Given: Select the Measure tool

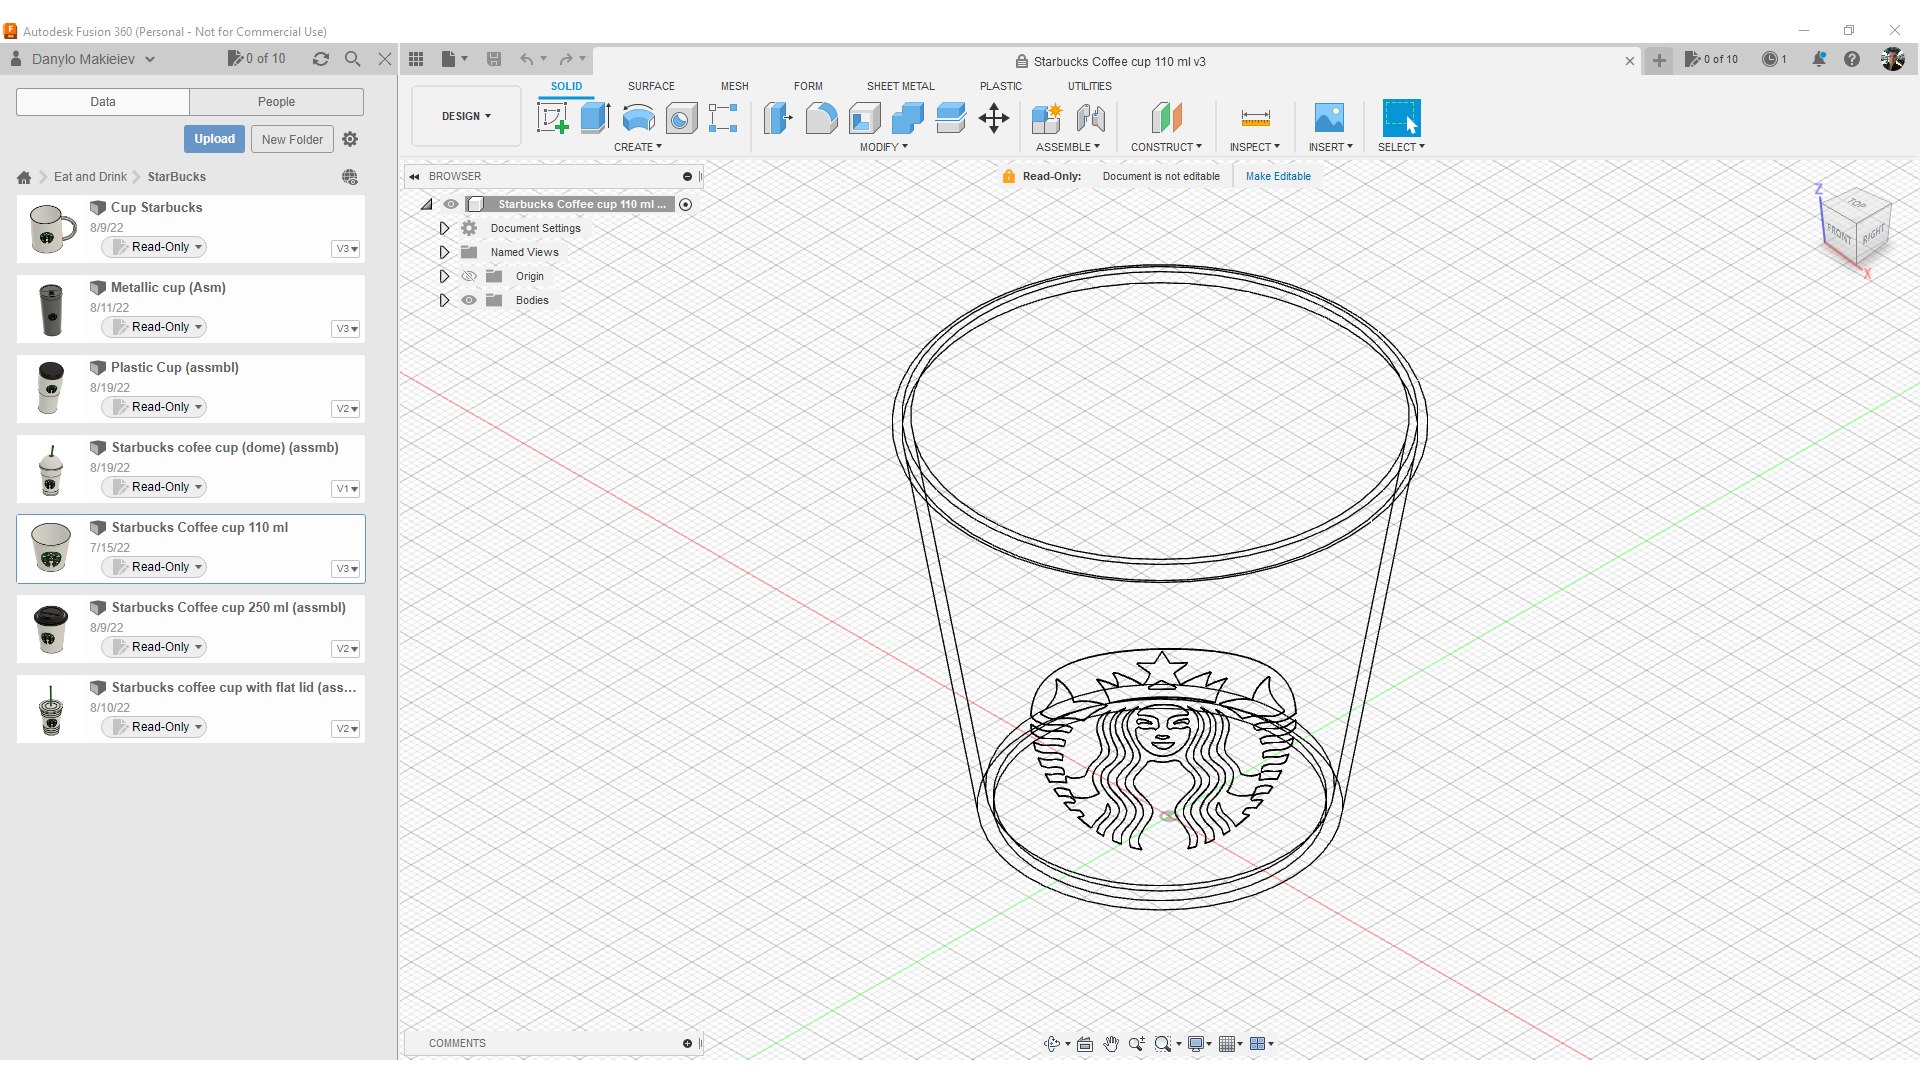Looking at the screenshot, I should tap(1255, 118).
